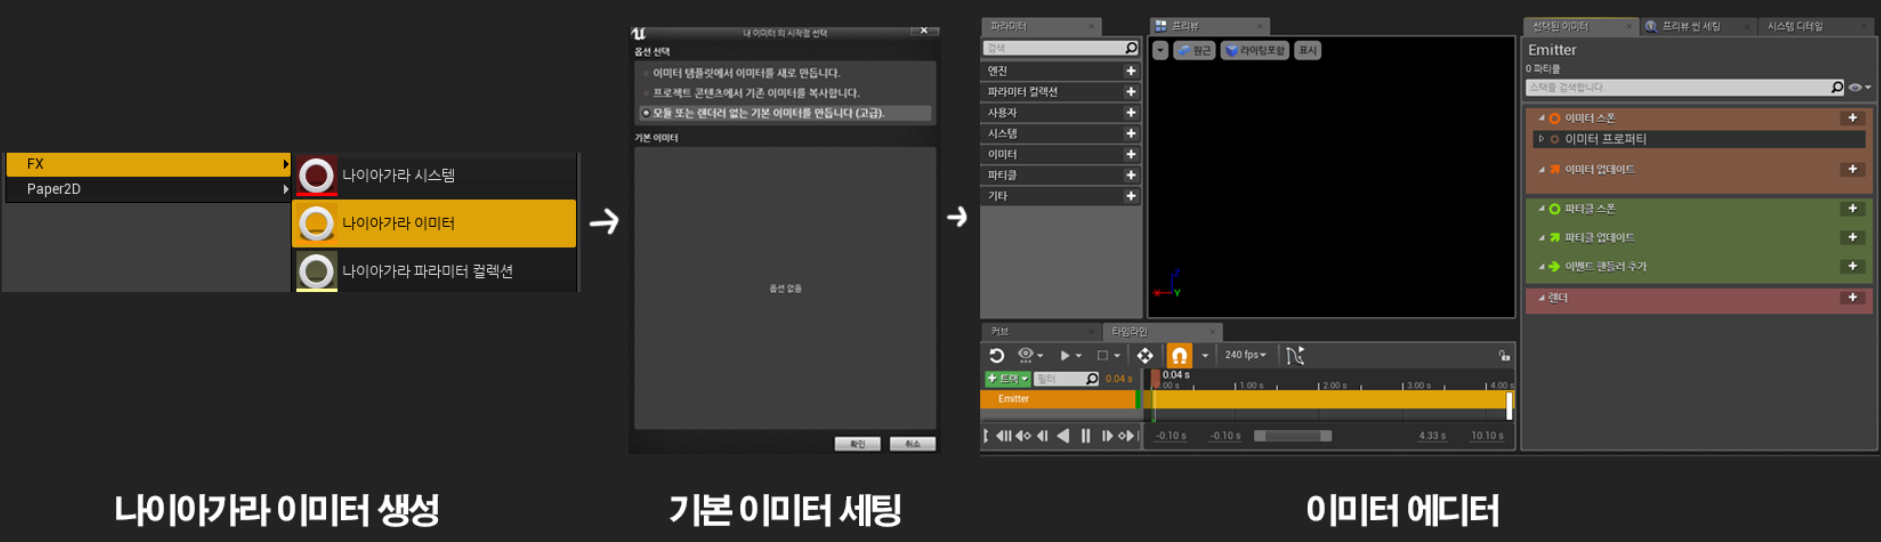Click the 취소 button in the dialog
1881x542 pixels.
pos(912,444)
